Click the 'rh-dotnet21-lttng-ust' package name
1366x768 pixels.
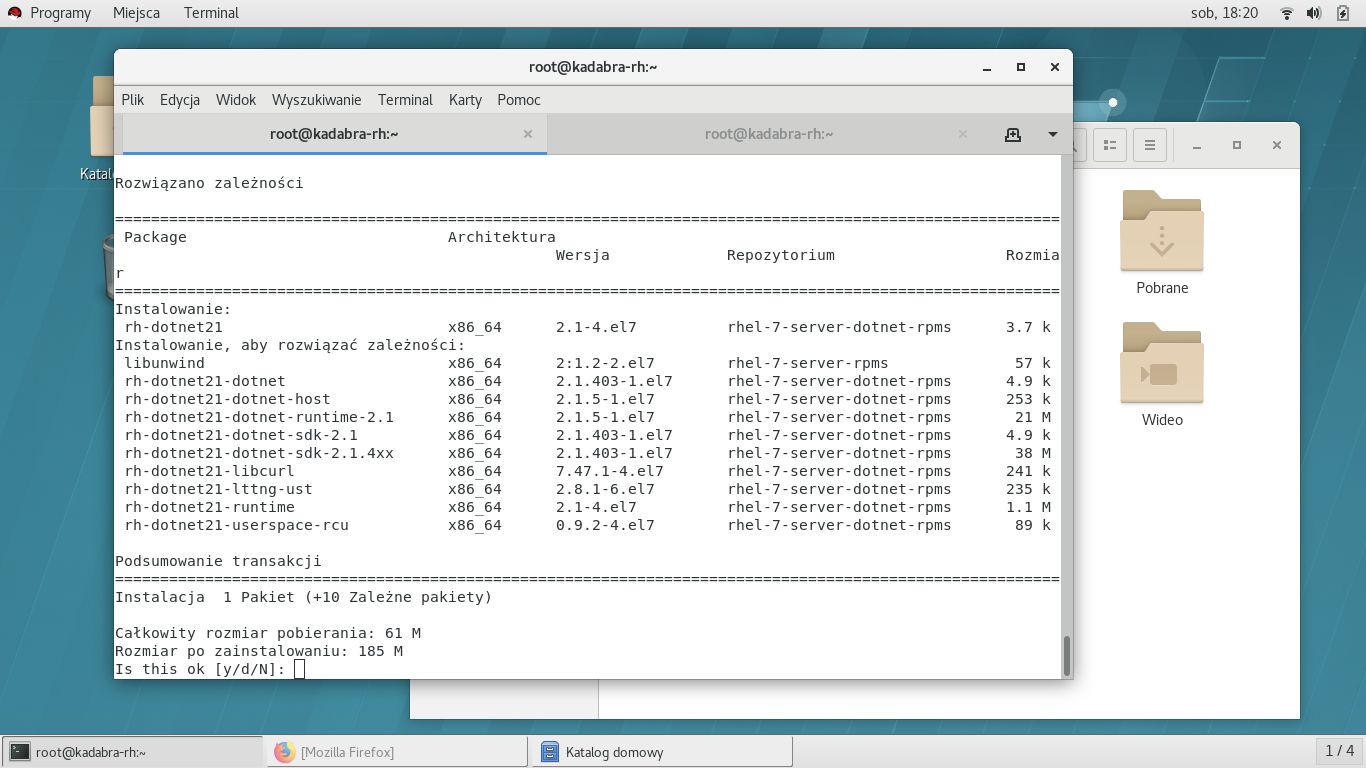click(x=218, y=489)
